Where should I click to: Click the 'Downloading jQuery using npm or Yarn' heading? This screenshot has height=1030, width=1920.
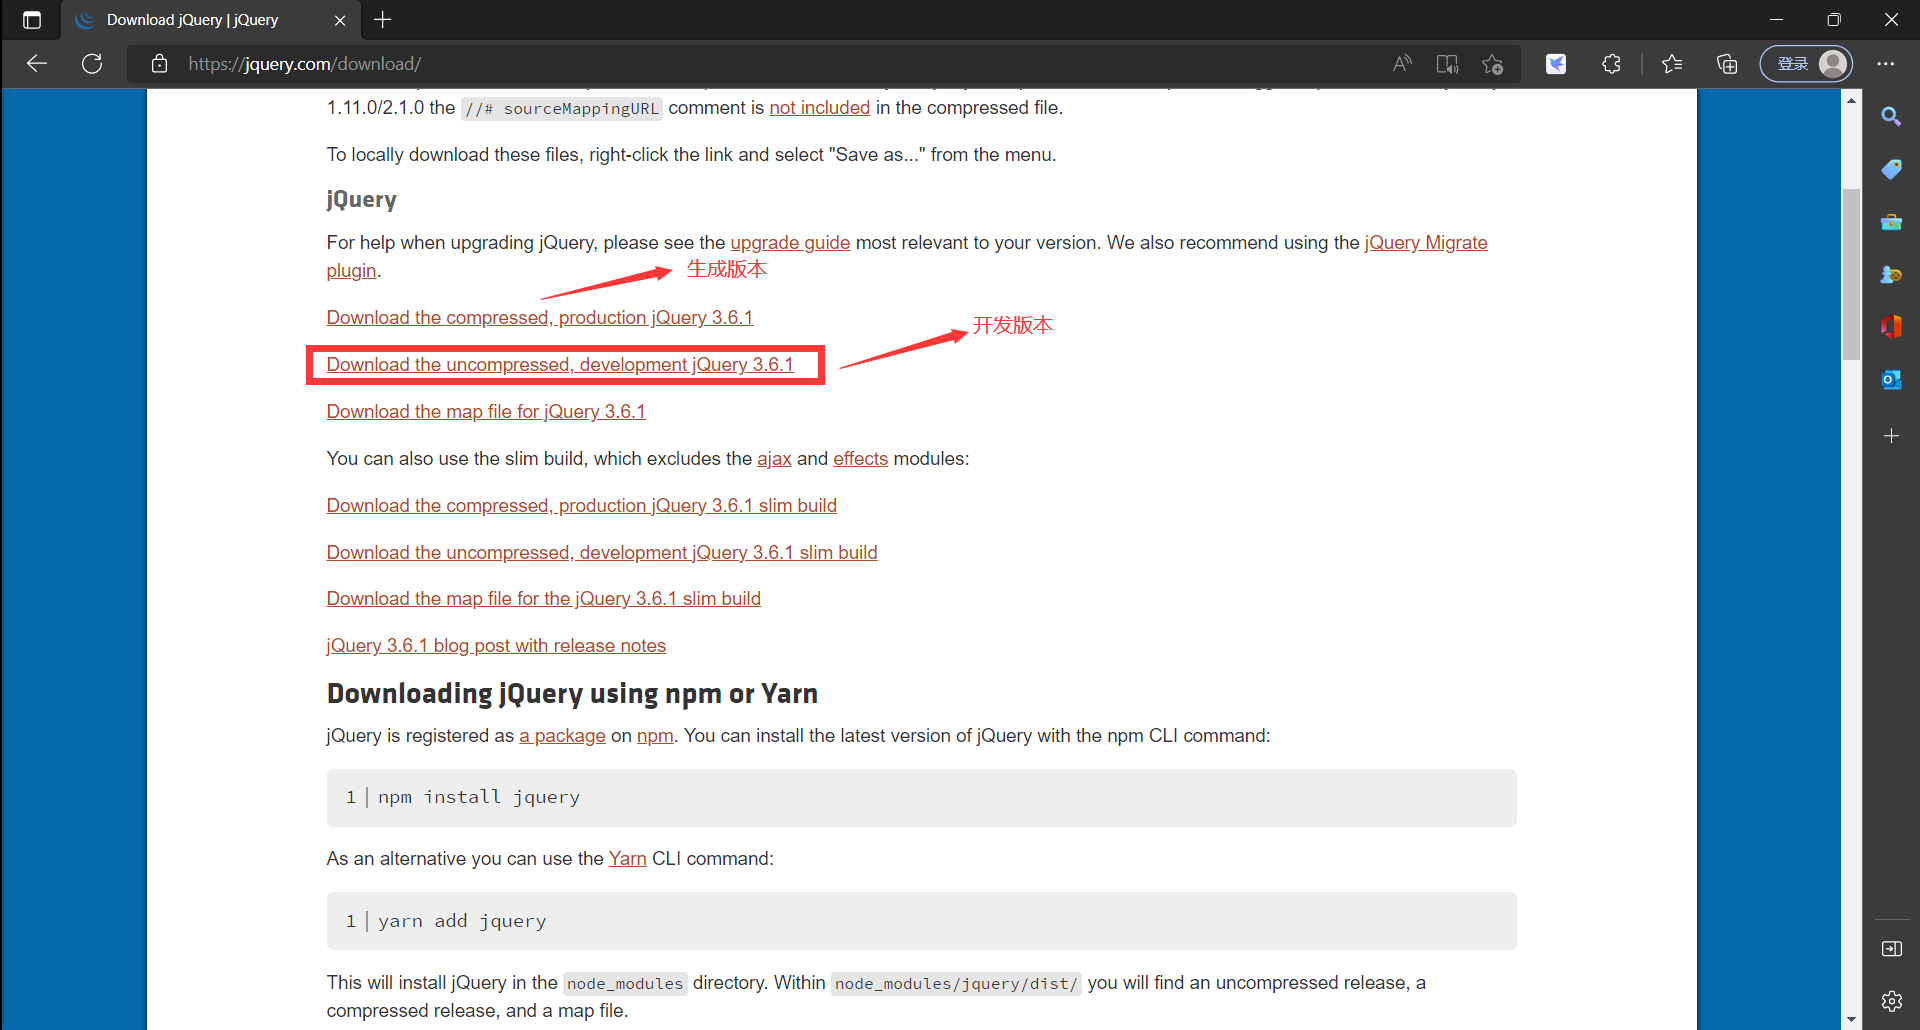point(572,694)
